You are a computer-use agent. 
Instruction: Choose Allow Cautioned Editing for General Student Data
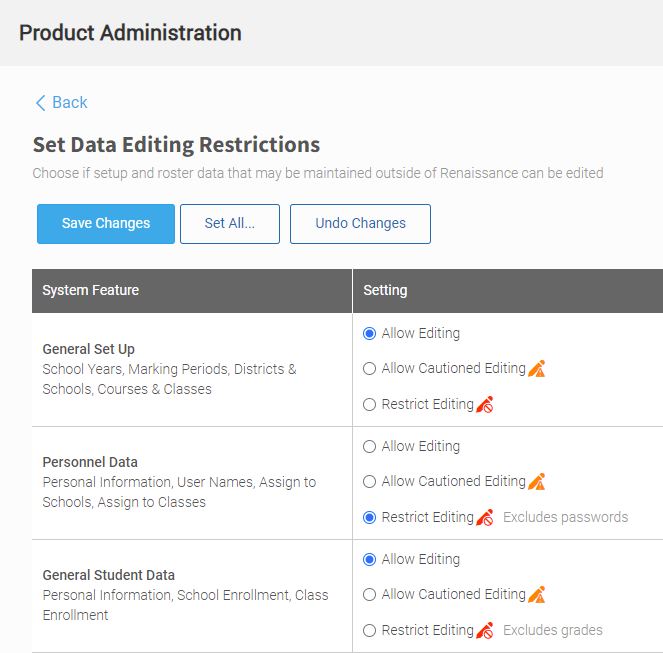click(369, 595)
